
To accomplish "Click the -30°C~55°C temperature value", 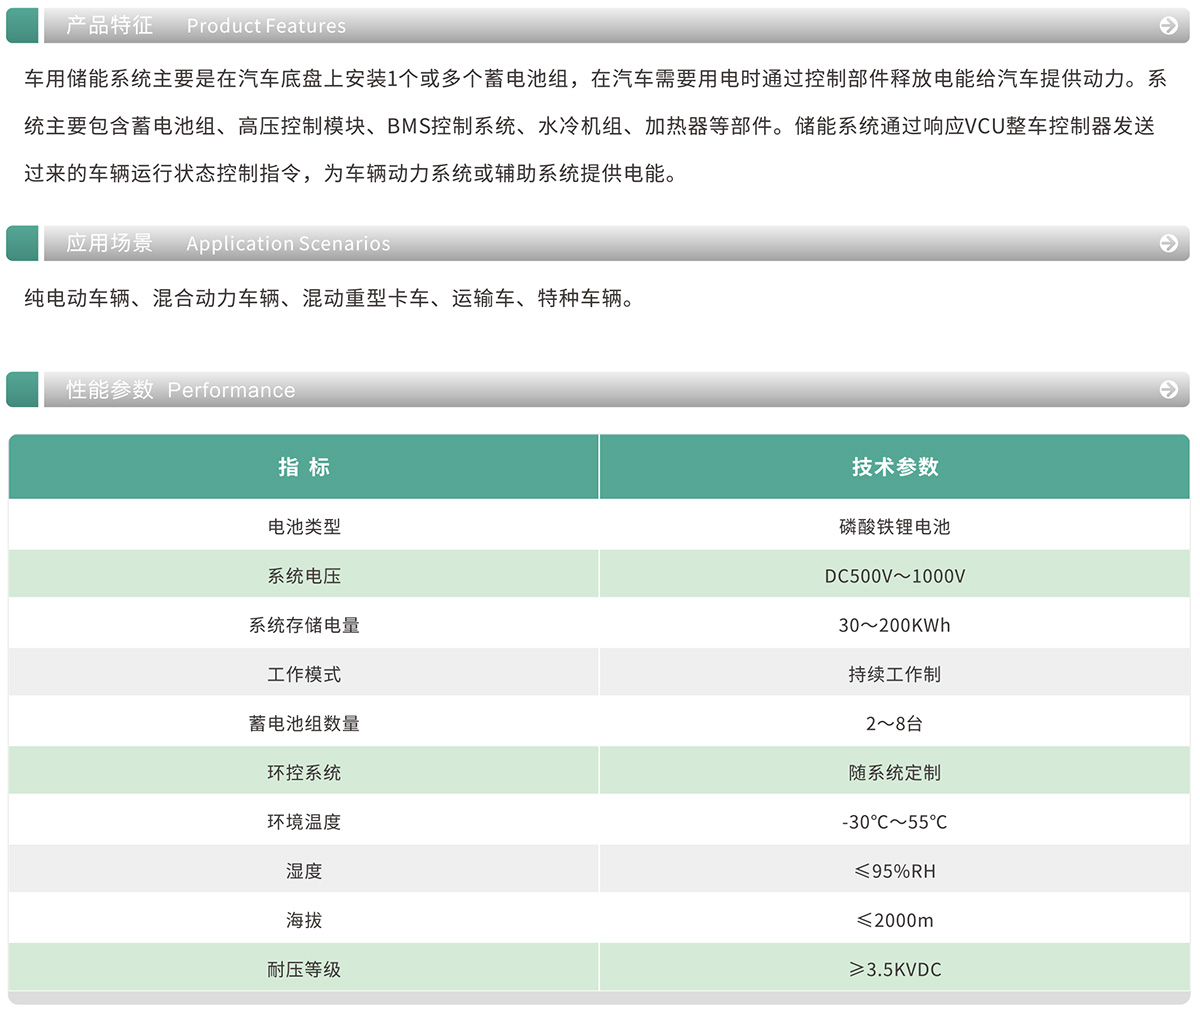I will click(x=895, y=822).
